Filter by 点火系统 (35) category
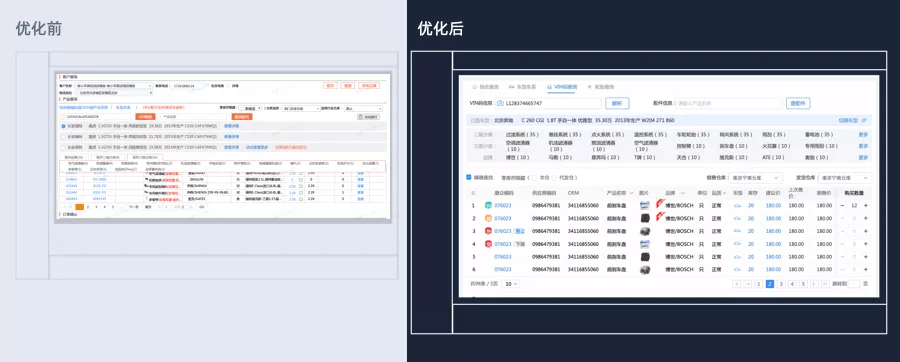This screenshot has width=900, height=362. 608,134
